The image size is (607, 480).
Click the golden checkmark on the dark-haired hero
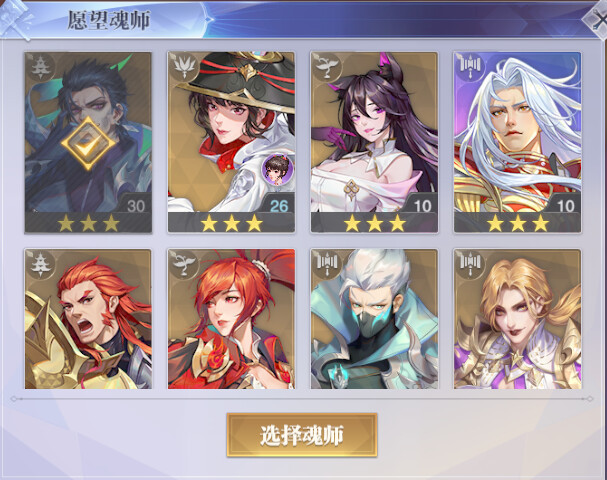[88, 144]
